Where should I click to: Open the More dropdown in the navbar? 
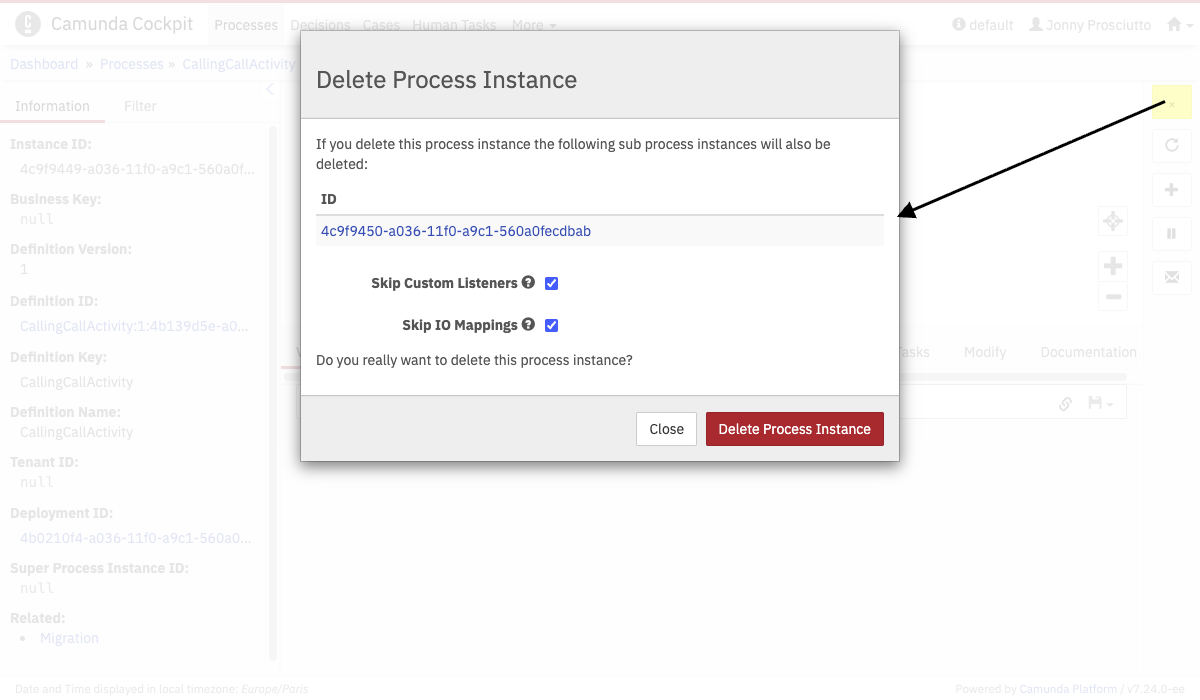click(534, 25)
